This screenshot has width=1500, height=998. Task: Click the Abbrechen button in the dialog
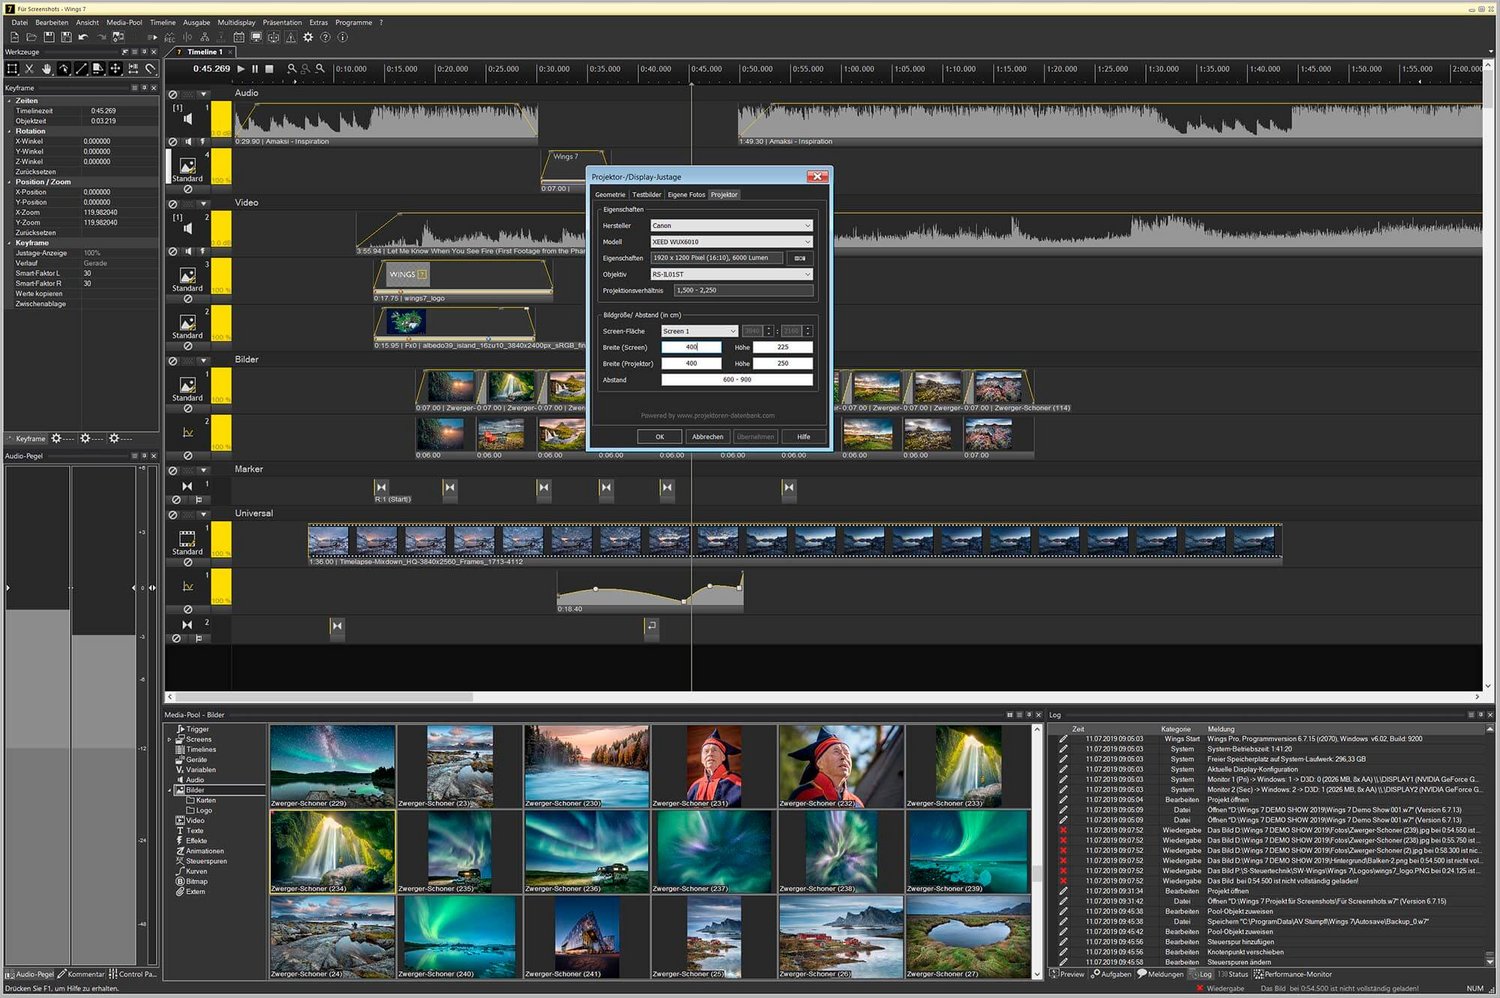tap(707, 437)
